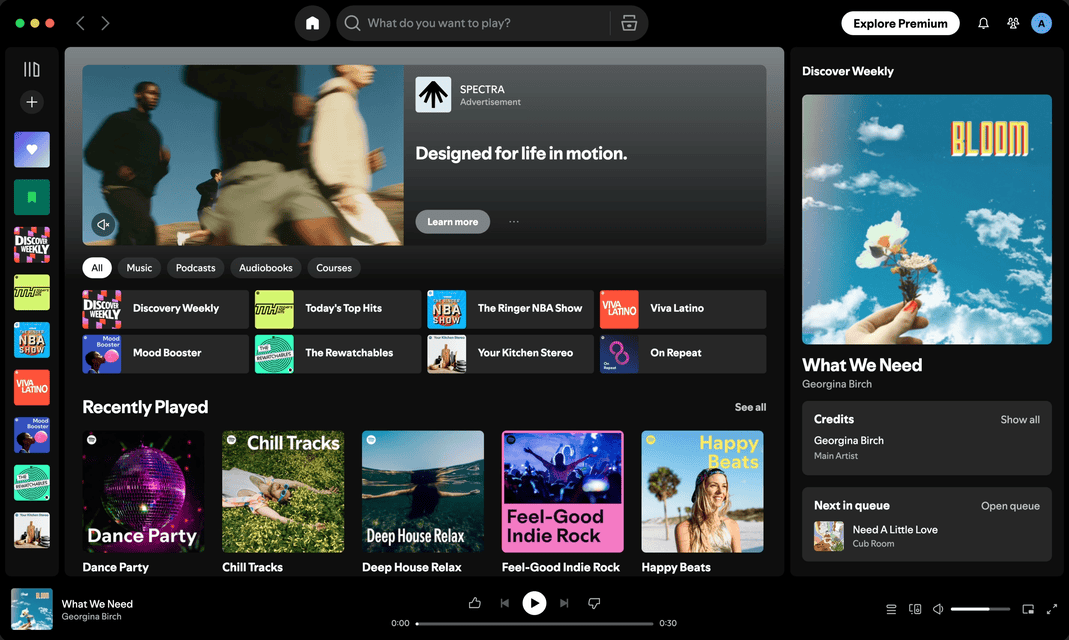1069x640 pixels.
Task: Open The Rewatchables tile
Action: click(x=337, y=354)
